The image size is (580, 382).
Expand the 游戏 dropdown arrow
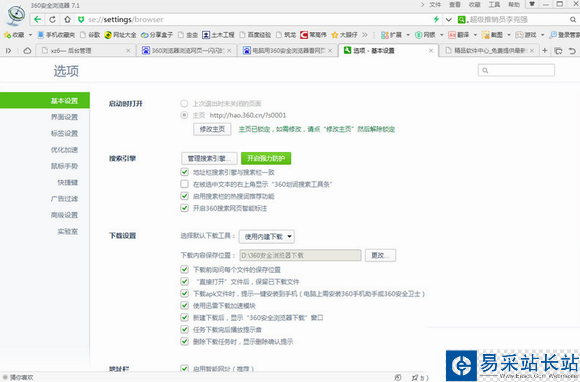point(543,35)
